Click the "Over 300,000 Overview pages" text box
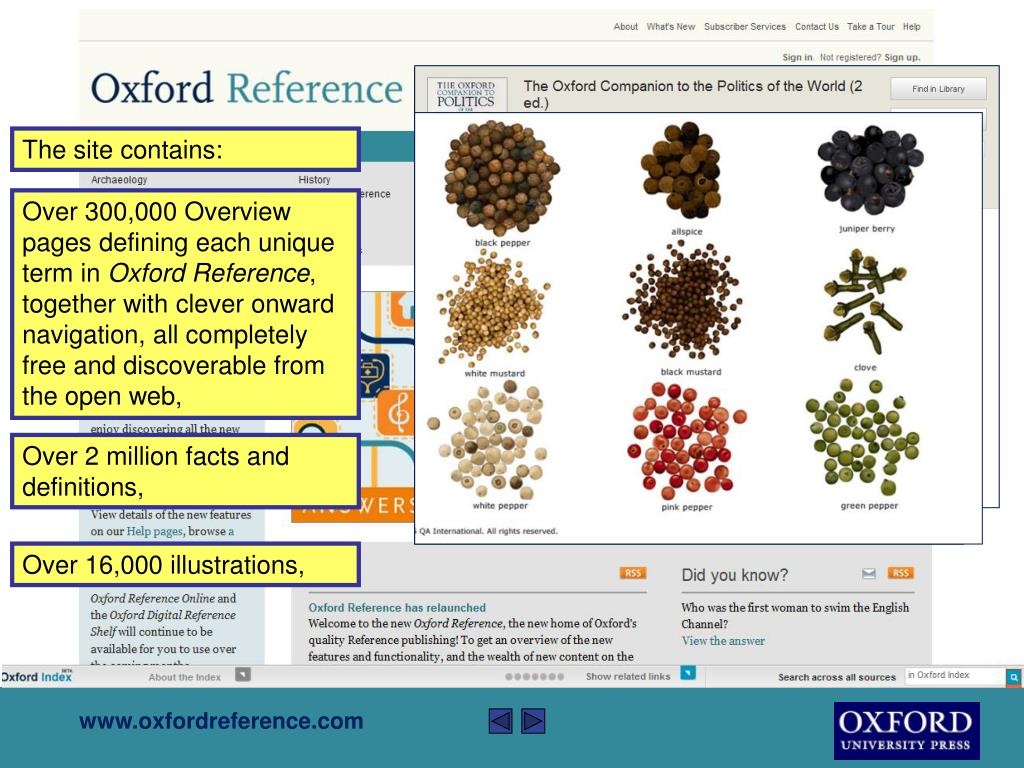 click(185, 304)
